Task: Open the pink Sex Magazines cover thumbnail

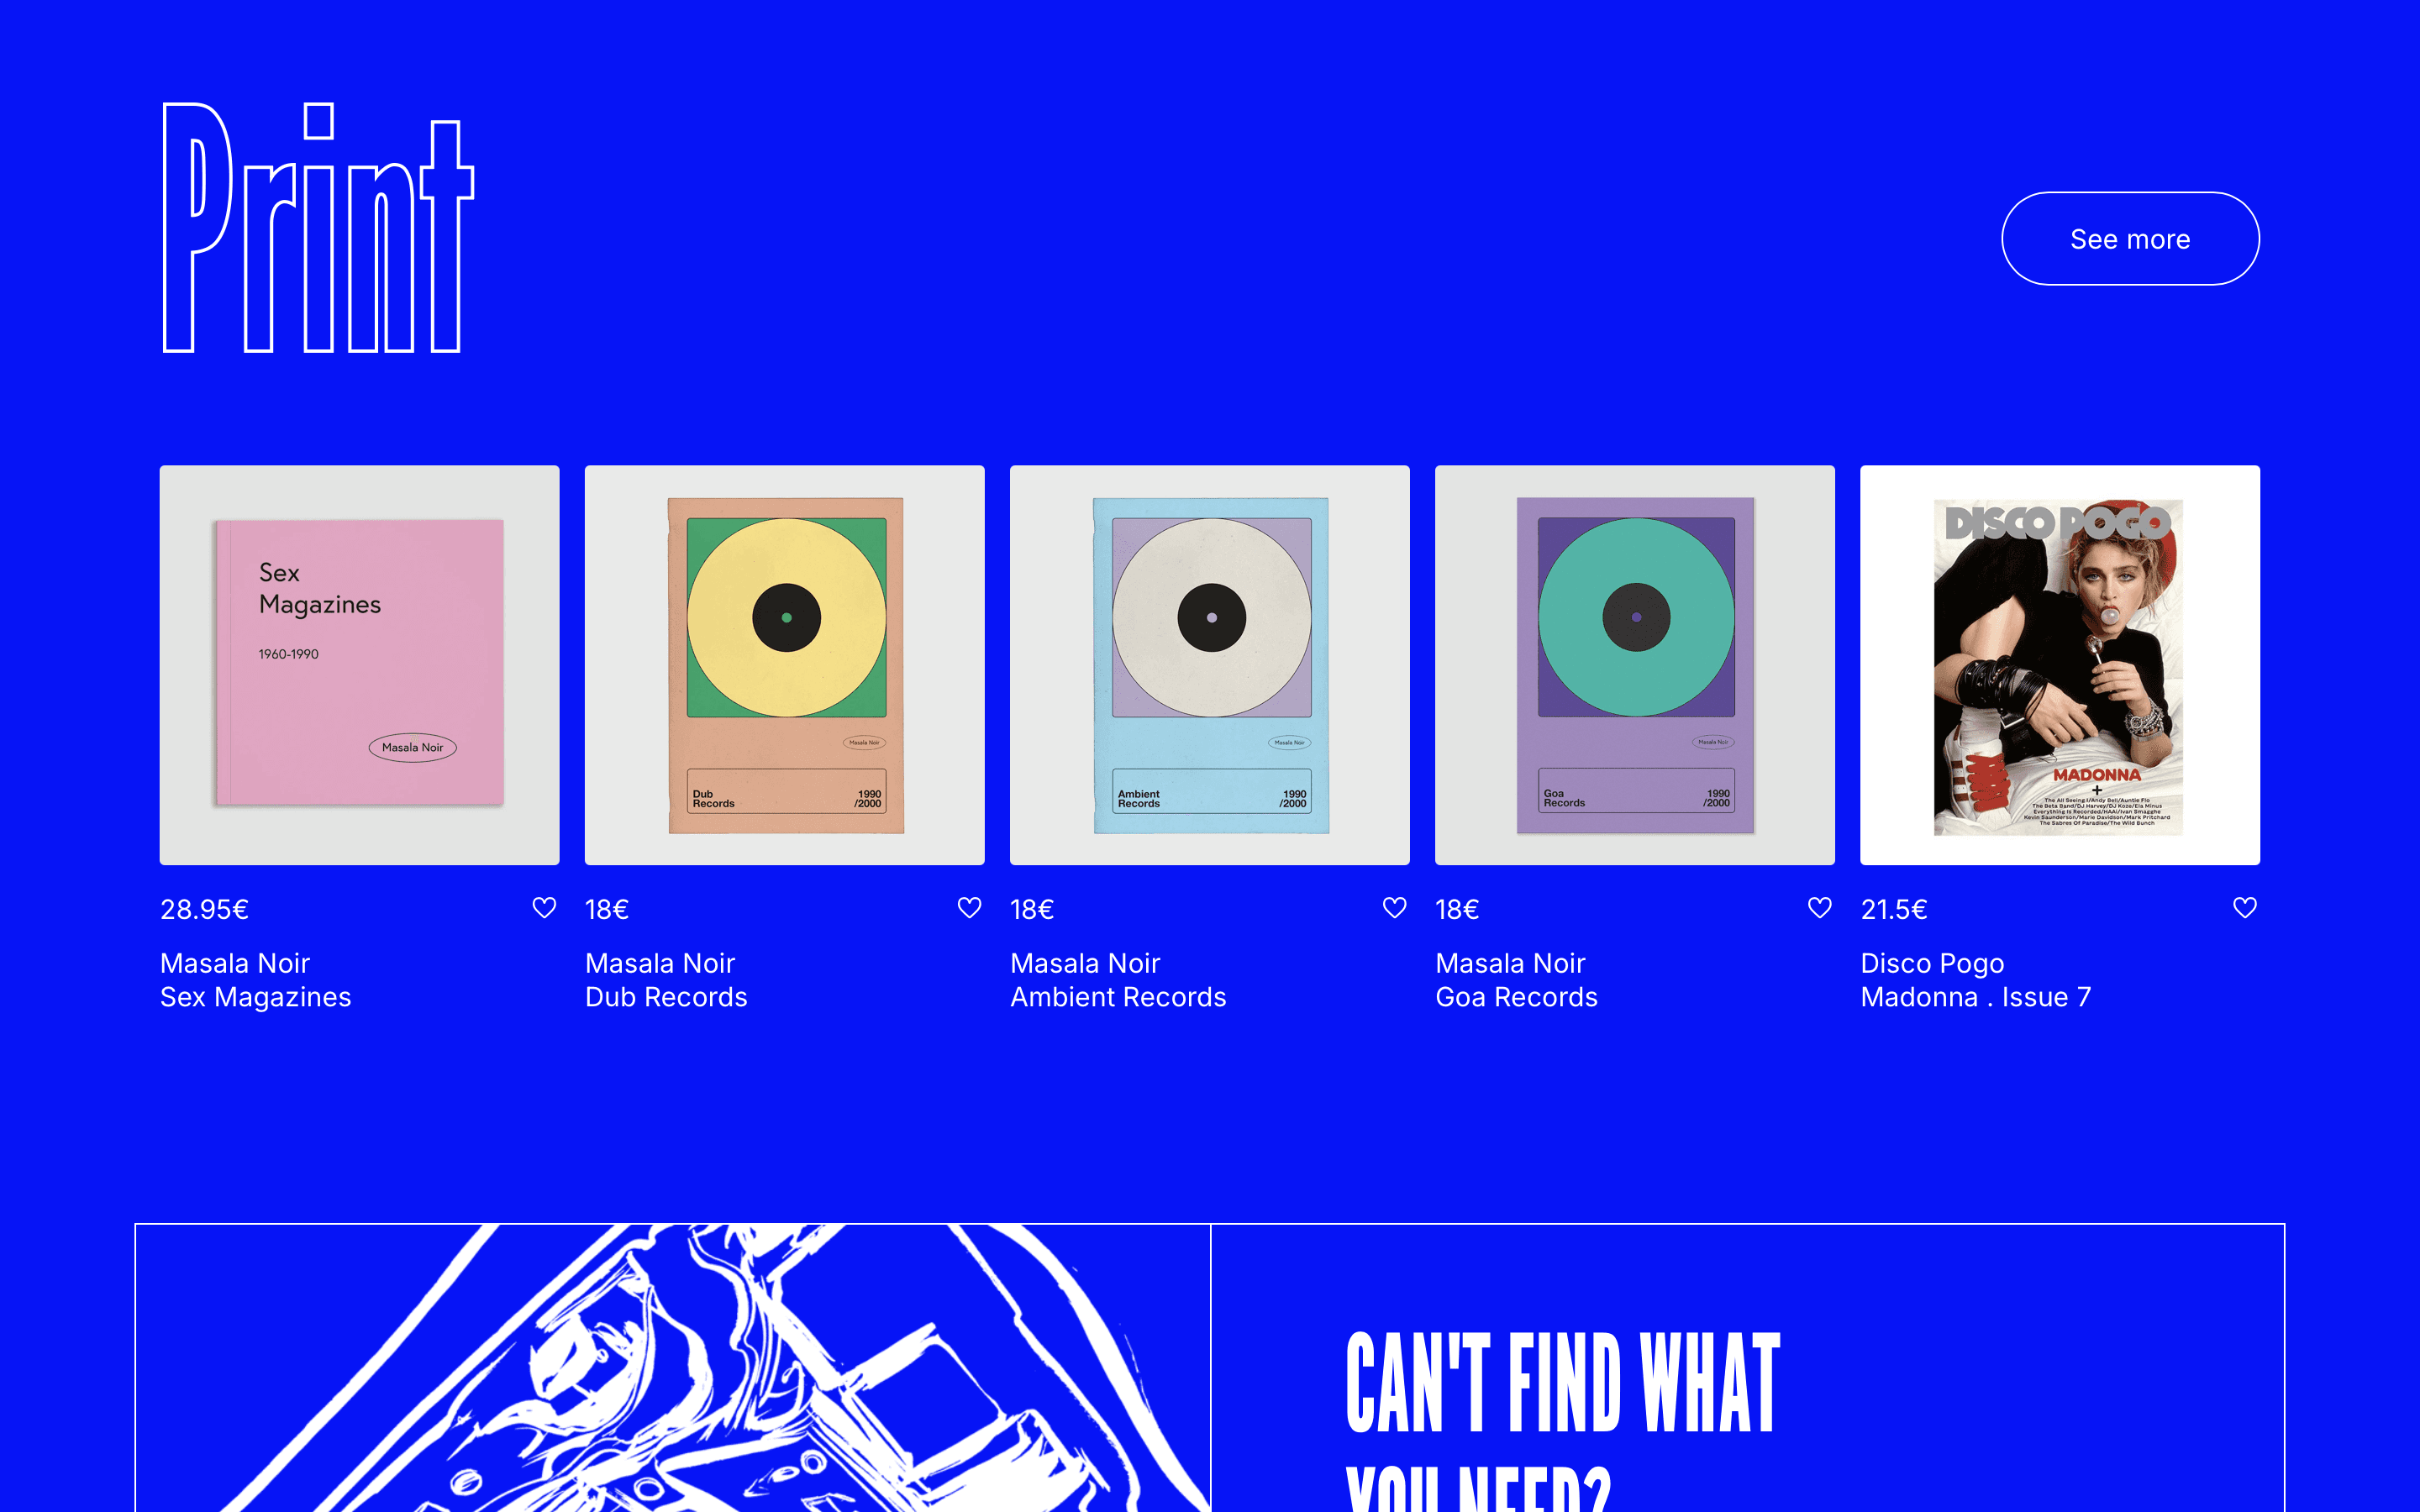Action: [359, 665]
